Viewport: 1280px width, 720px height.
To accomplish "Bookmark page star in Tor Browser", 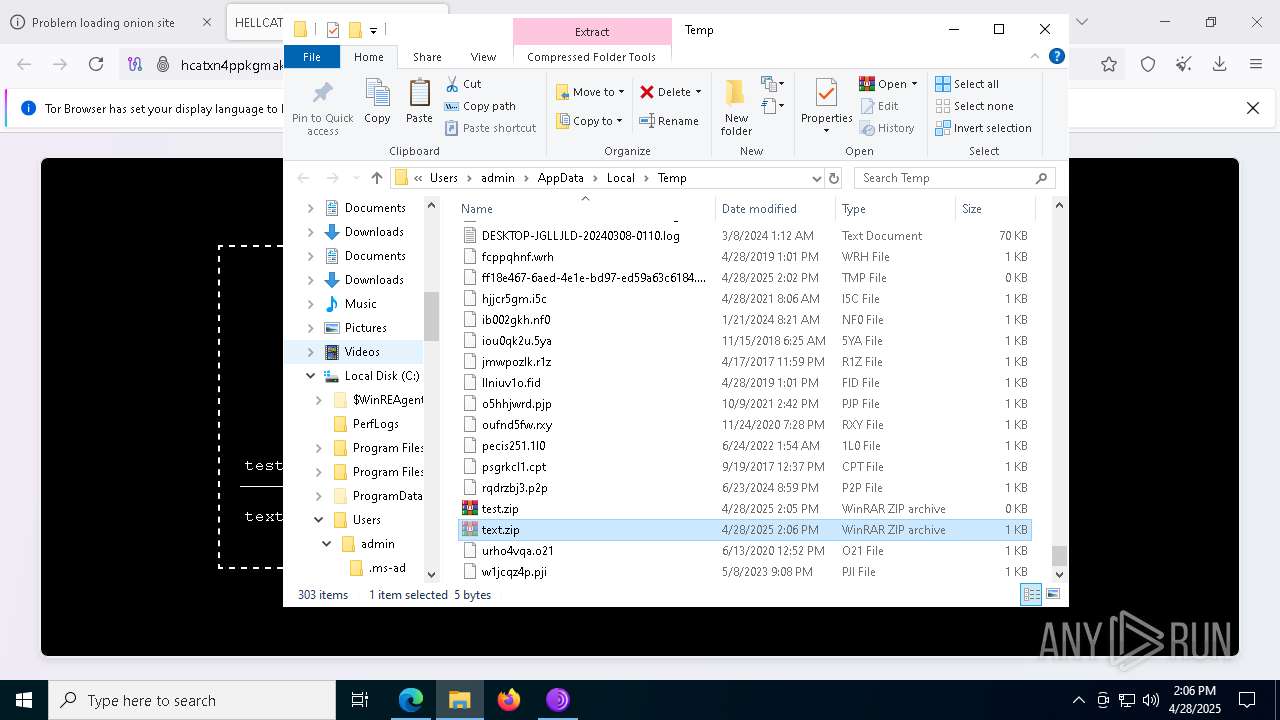I will coord(1109,64).
